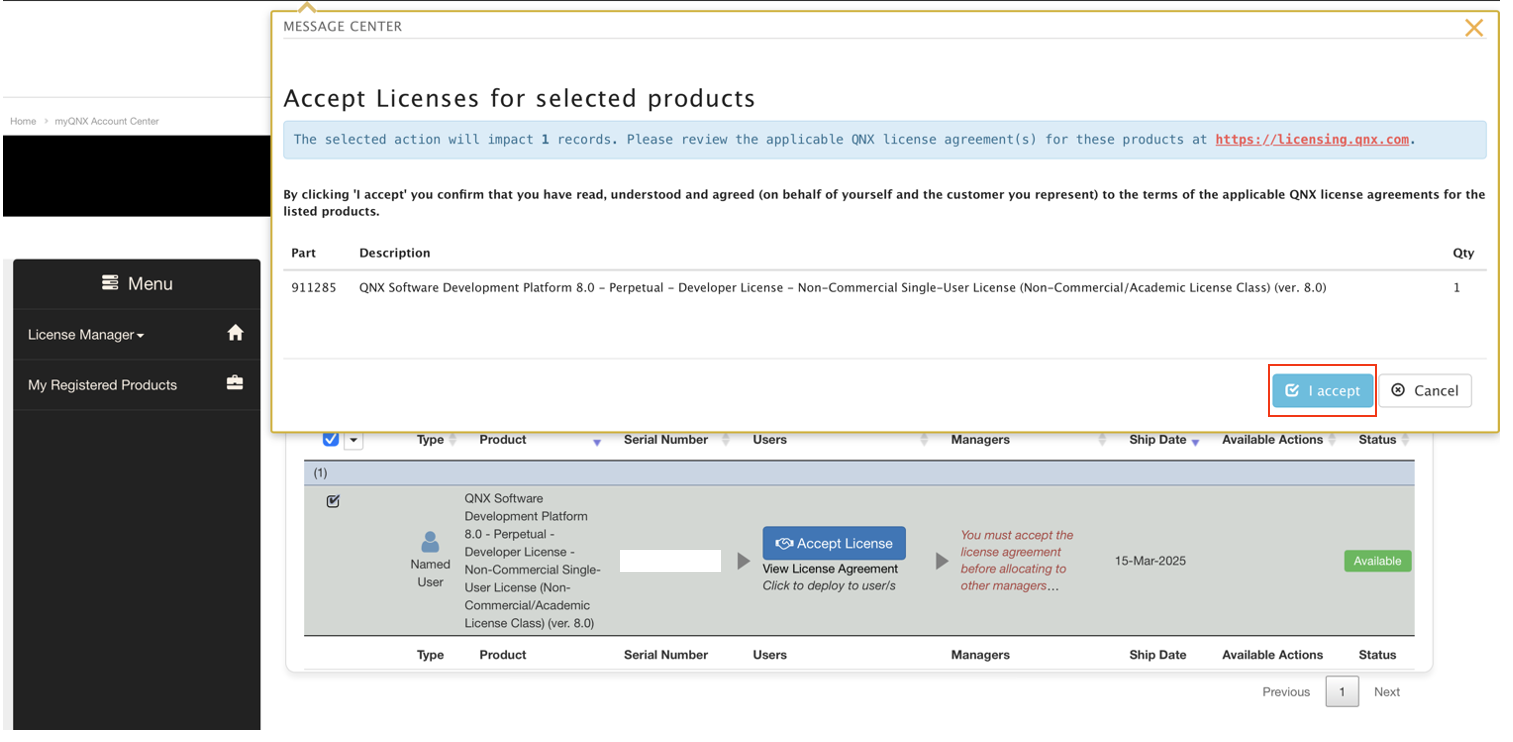
Task: Click the Description column header in dialog
Action: tap(395, 253)
